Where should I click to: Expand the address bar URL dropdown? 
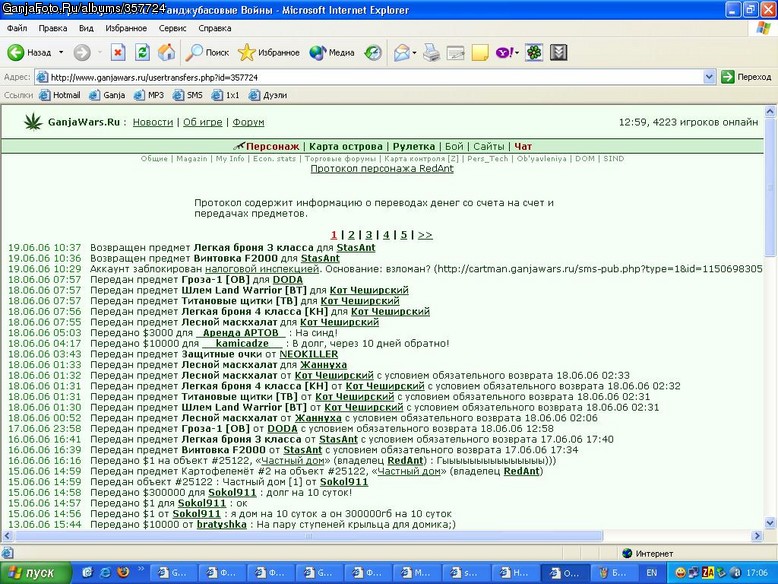[710, 77]
